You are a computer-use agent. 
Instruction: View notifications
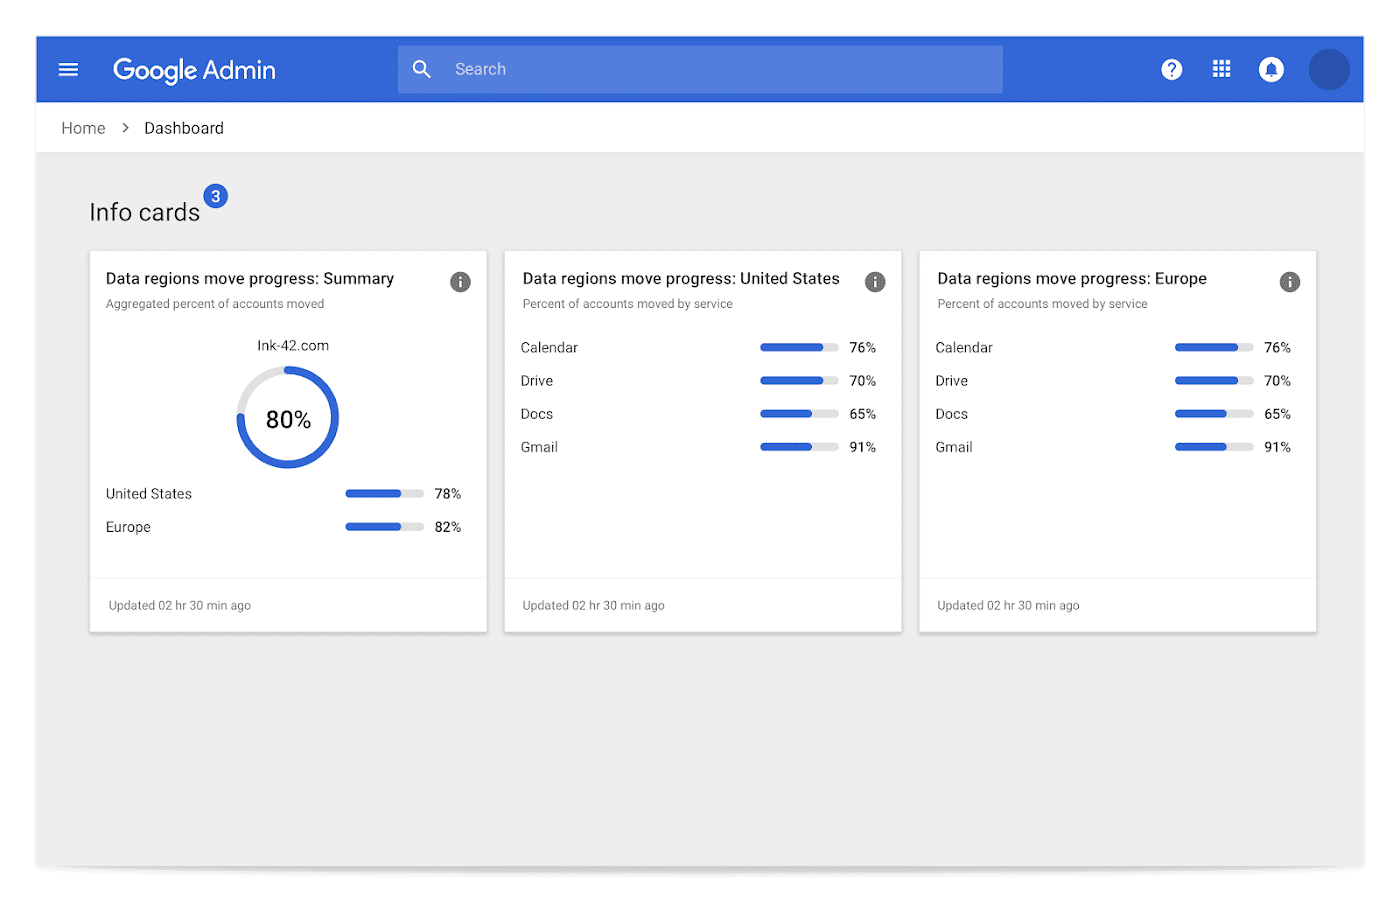pos(1271,69)
